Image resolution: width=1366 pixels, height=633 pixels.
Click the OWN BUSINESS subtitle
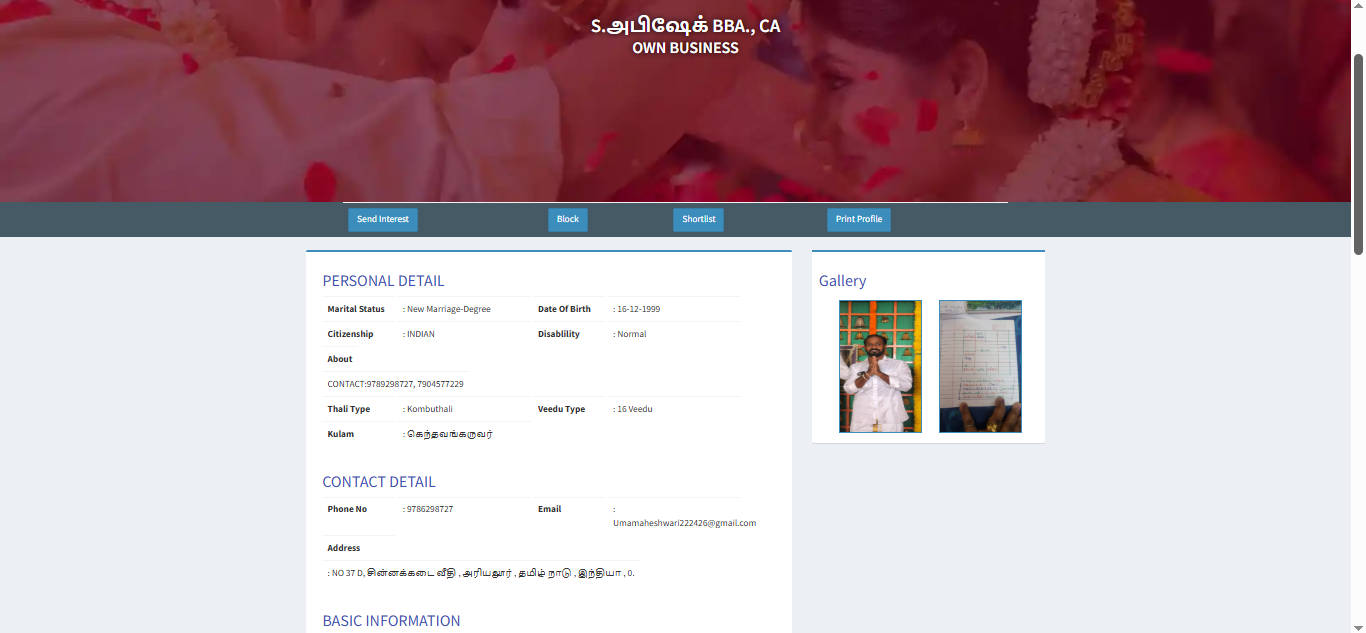(x=685, y=48)
